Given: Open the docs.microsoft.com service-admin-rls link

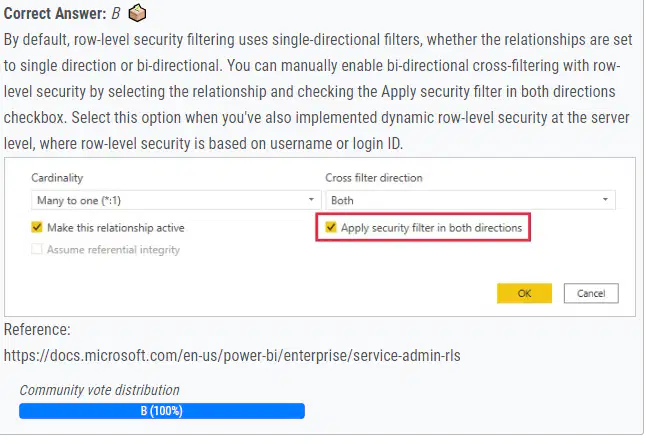Looking at the screenshot, I should click(232, 355).
